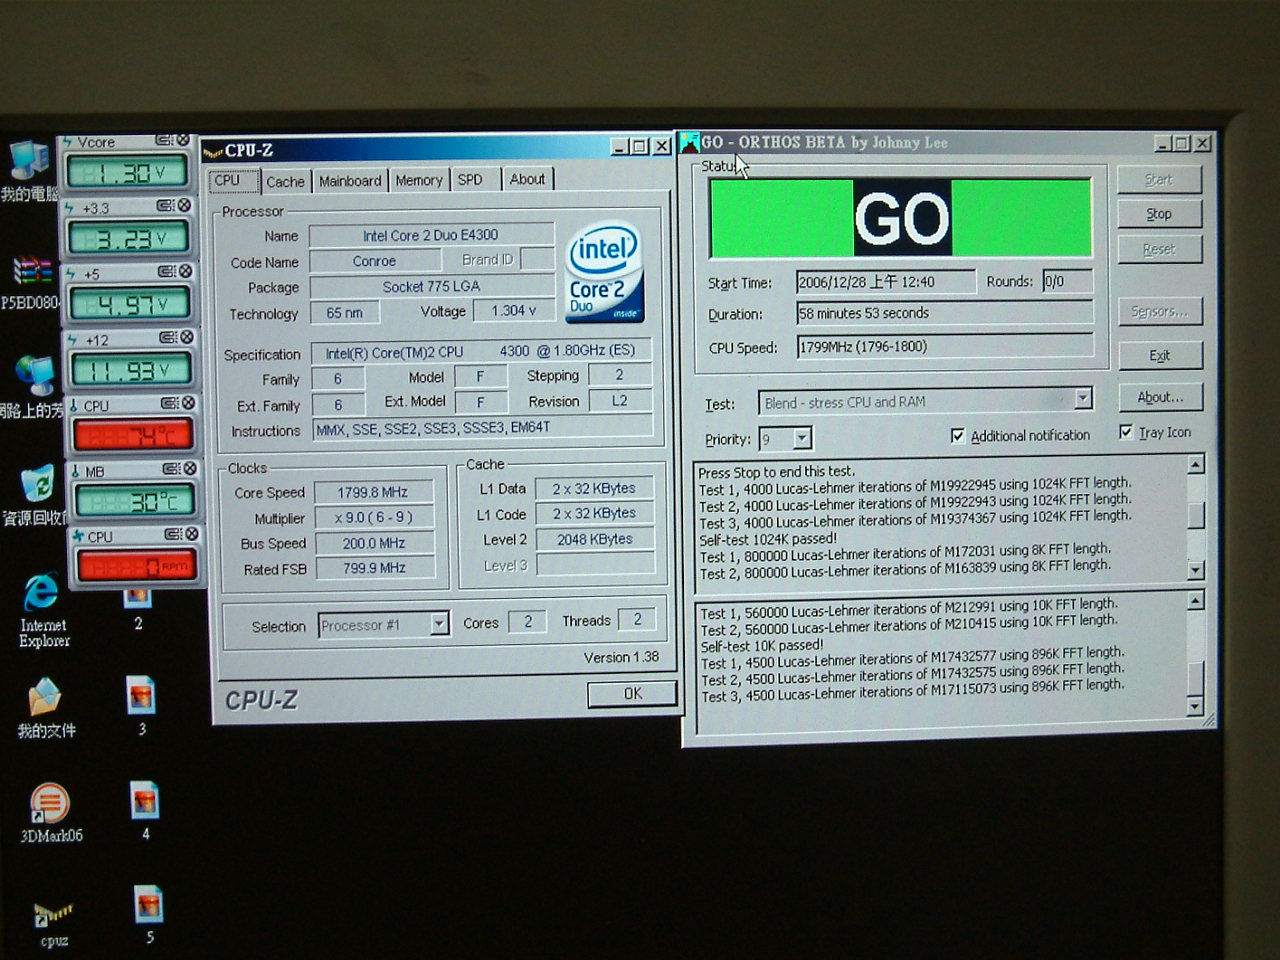1280x960 pixels.
Task: Select the network neighborhood desktop icon
Action: [32, 386]
